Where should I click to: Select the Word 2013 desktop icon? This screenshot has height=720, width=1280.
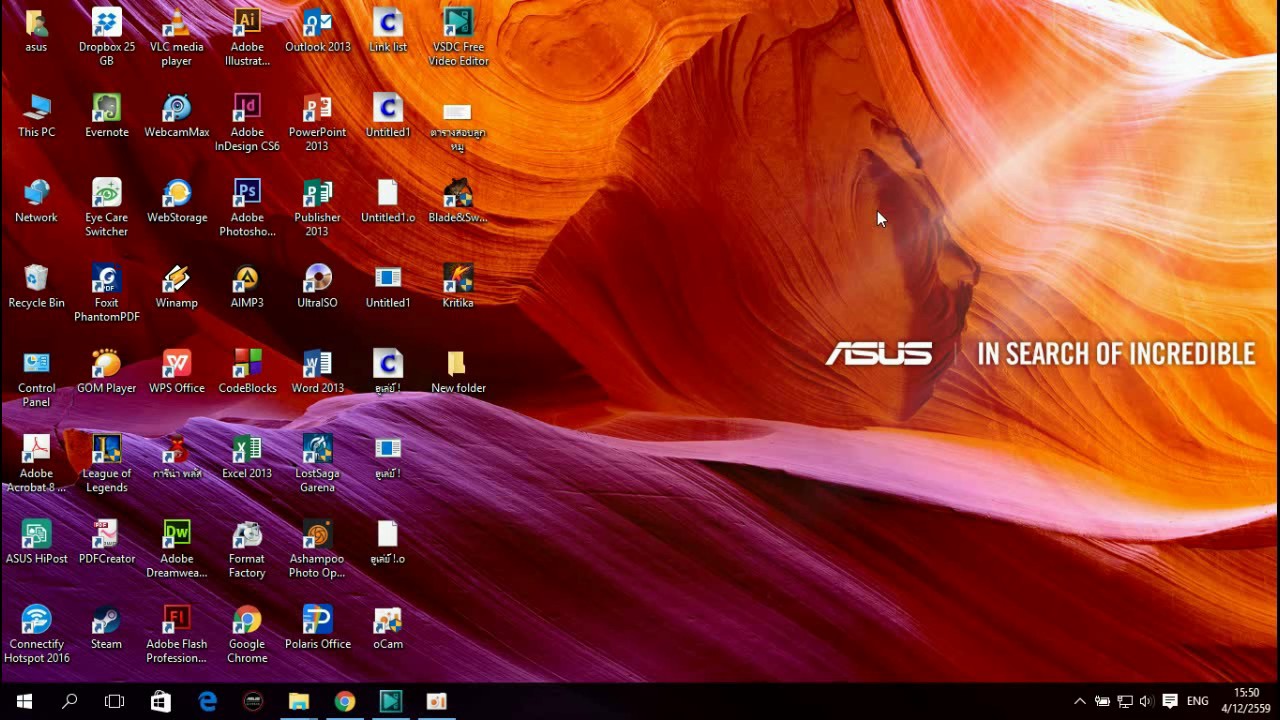[x=318, y=371]
